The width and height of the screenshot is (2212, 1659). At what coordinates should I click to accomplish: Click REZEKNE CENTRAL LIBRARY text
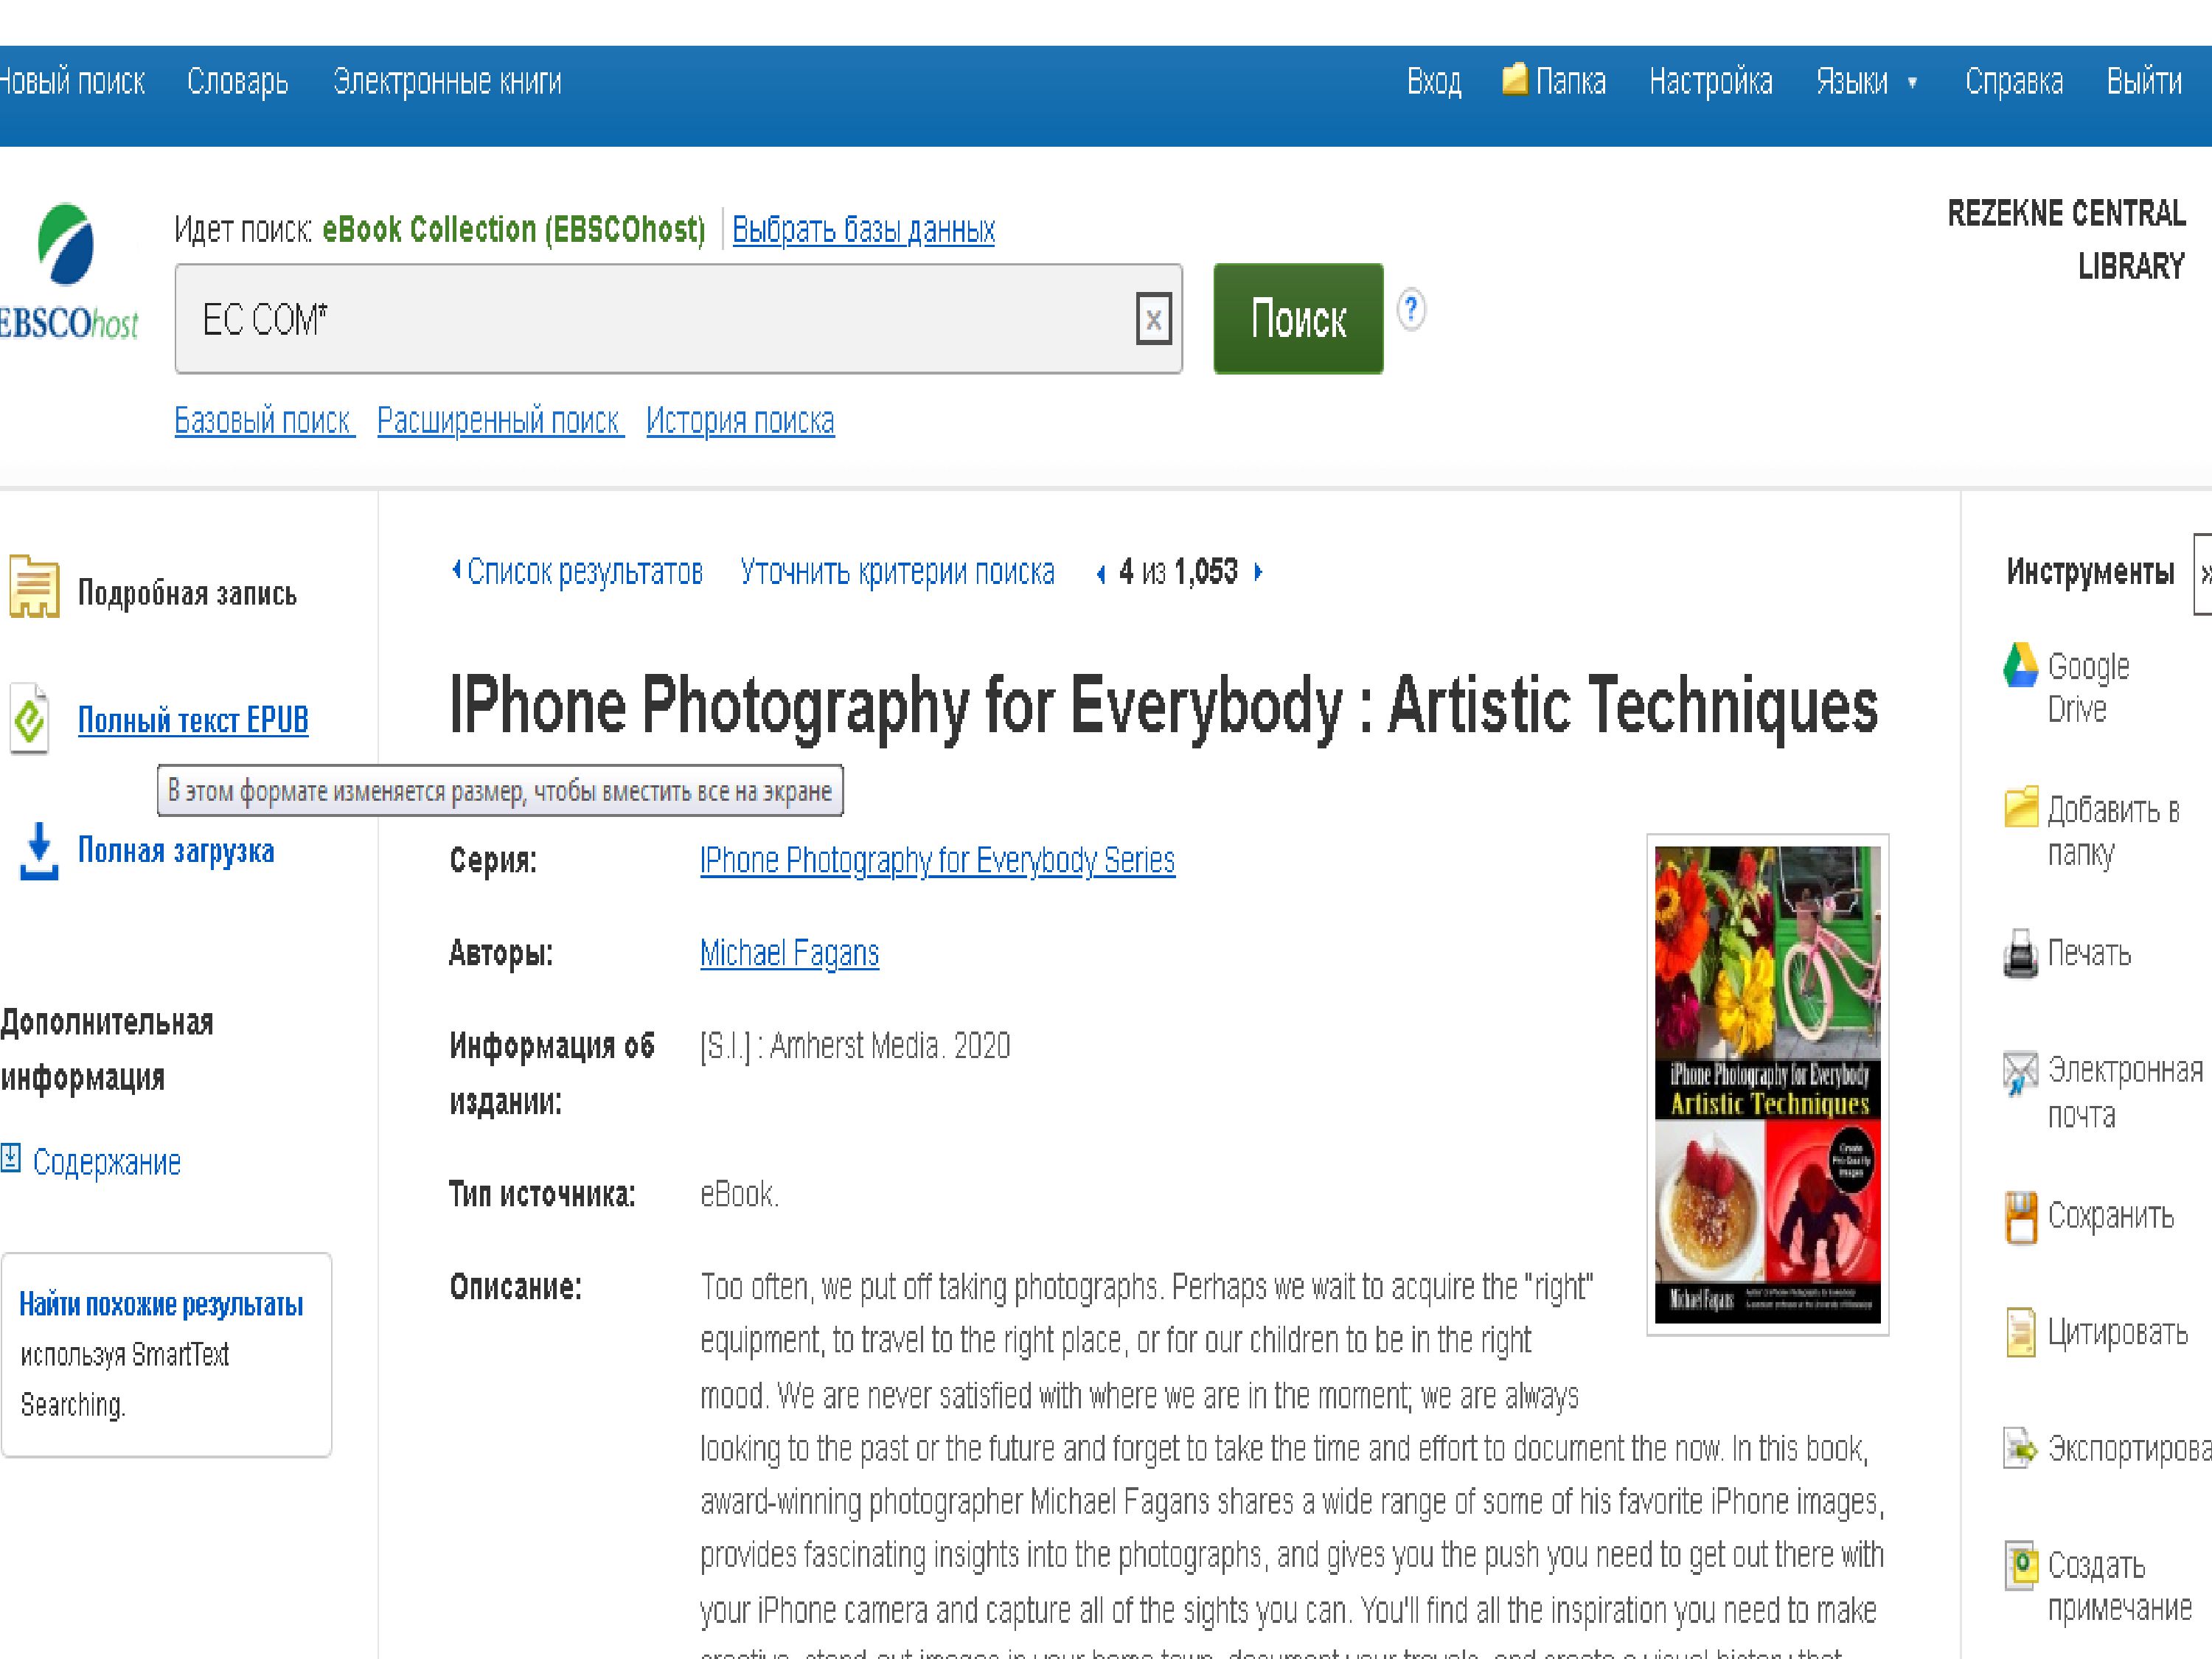click(2066, 240)
